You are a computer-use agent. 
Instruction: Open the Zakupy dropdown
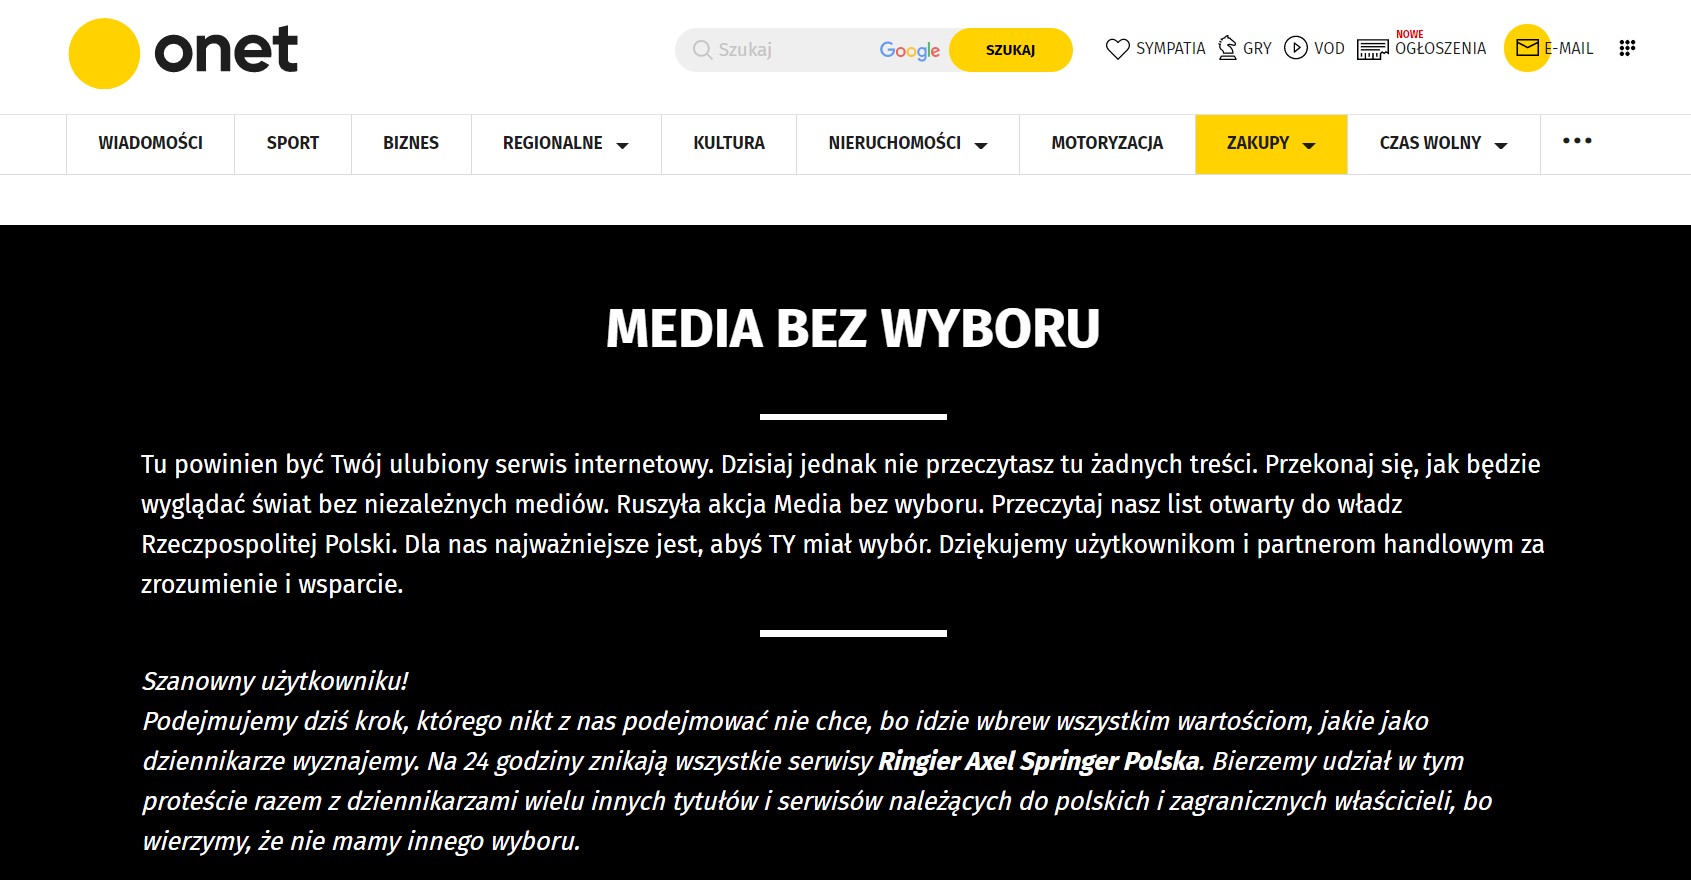pyautogui.click(x=1308, y=145)
